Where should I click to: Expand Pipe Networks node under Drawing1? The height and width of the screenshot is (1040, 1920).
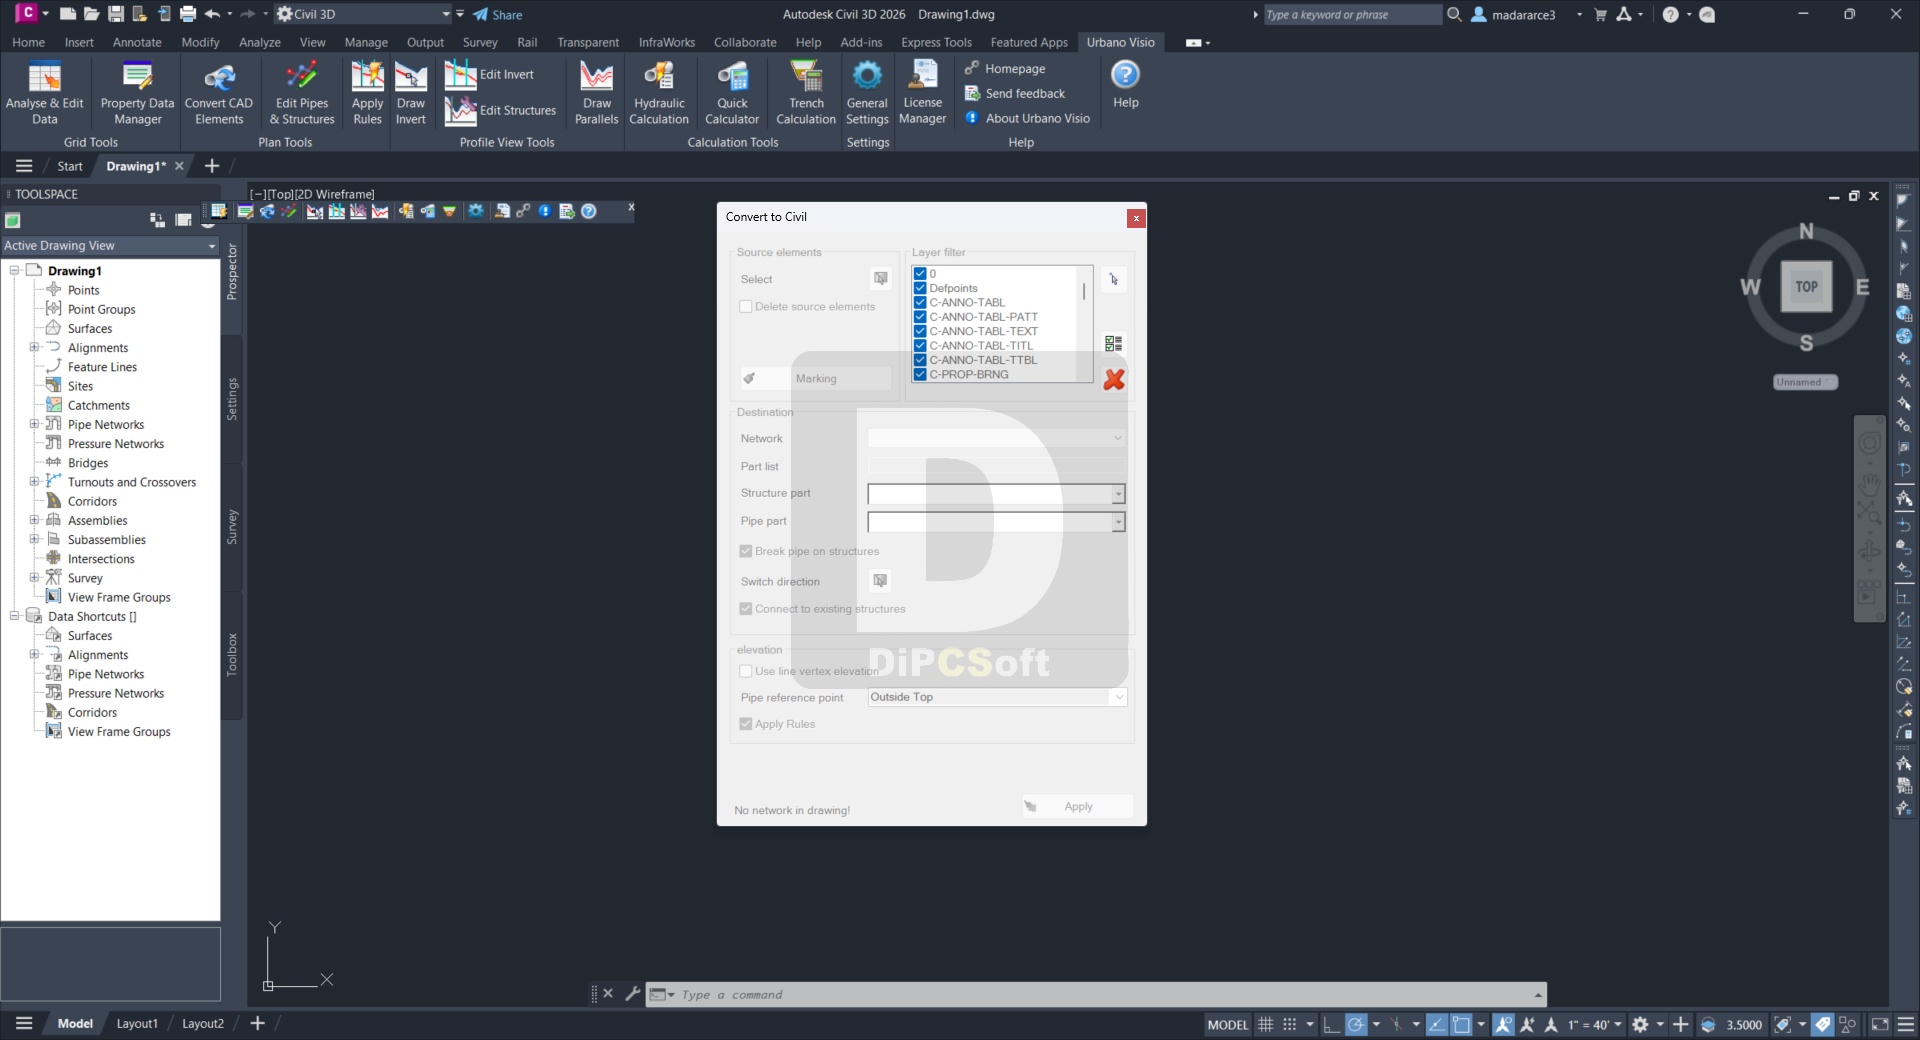34,424
